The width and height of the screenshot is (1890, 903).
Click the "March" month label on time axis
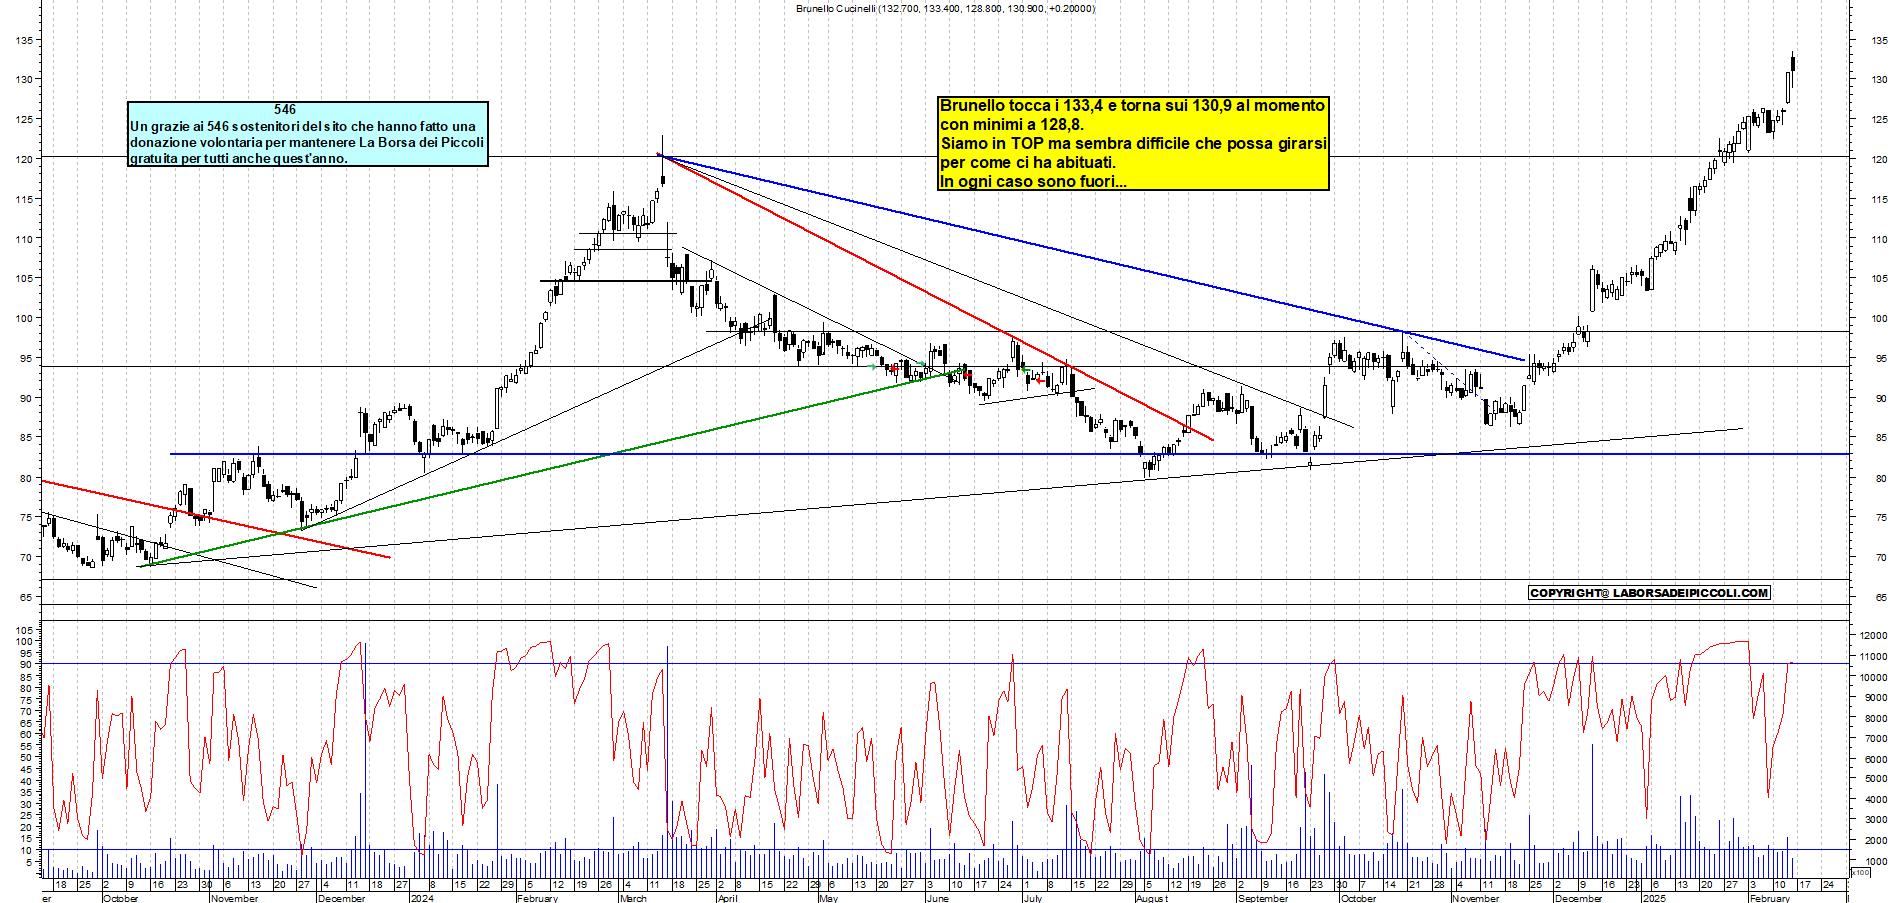633,898
